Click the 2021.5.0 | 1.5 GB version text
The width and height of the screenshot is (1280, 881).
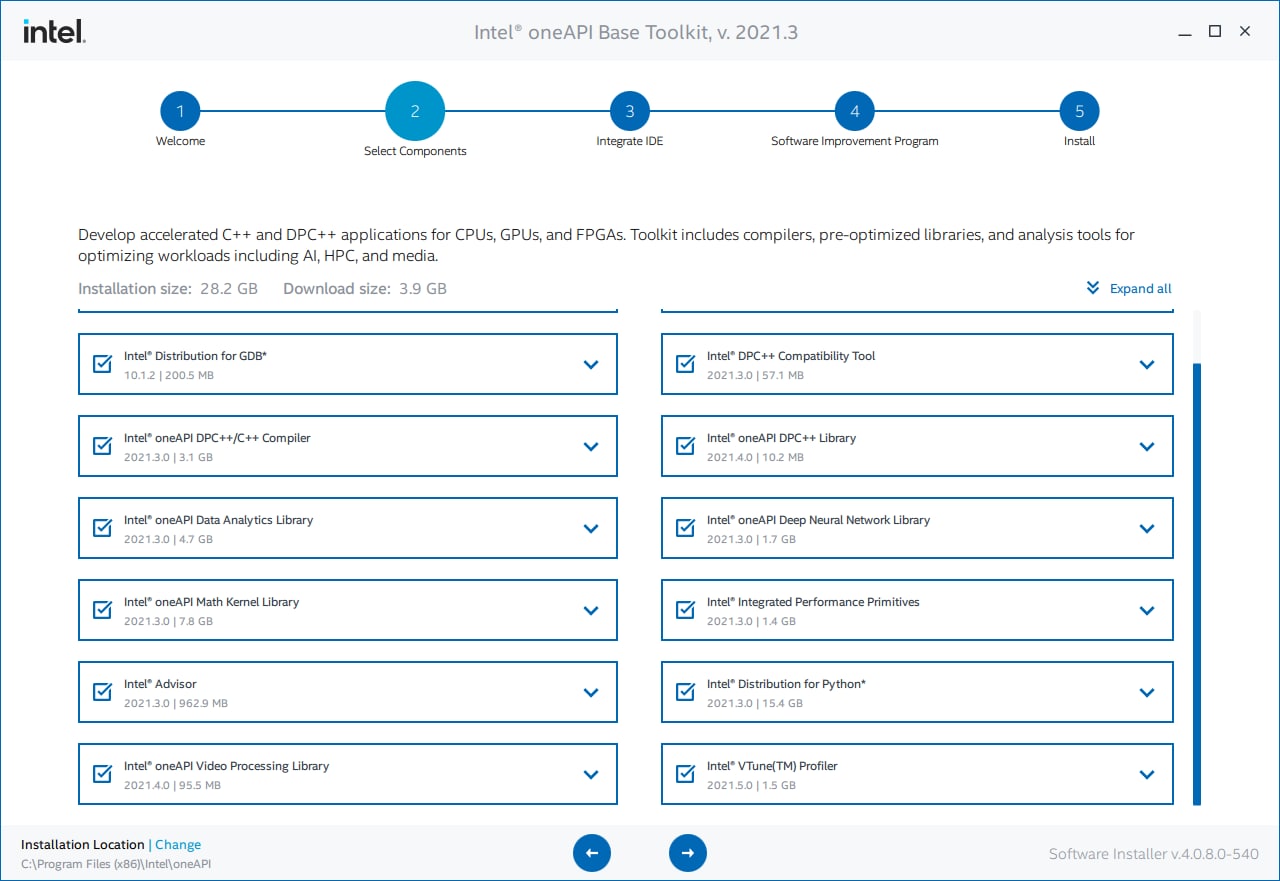click(x=751, y=786)
